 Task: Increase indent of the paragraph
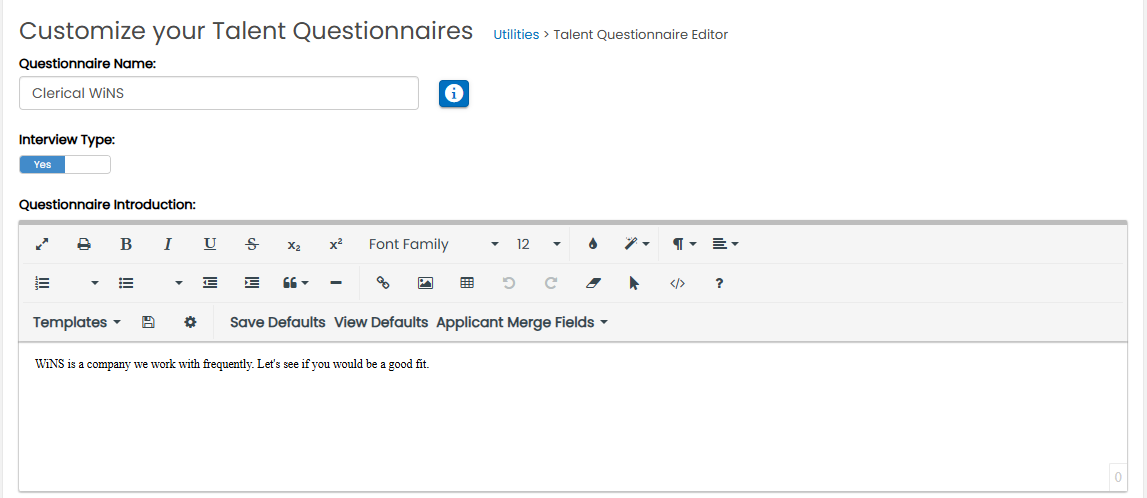tap(252, 283)
